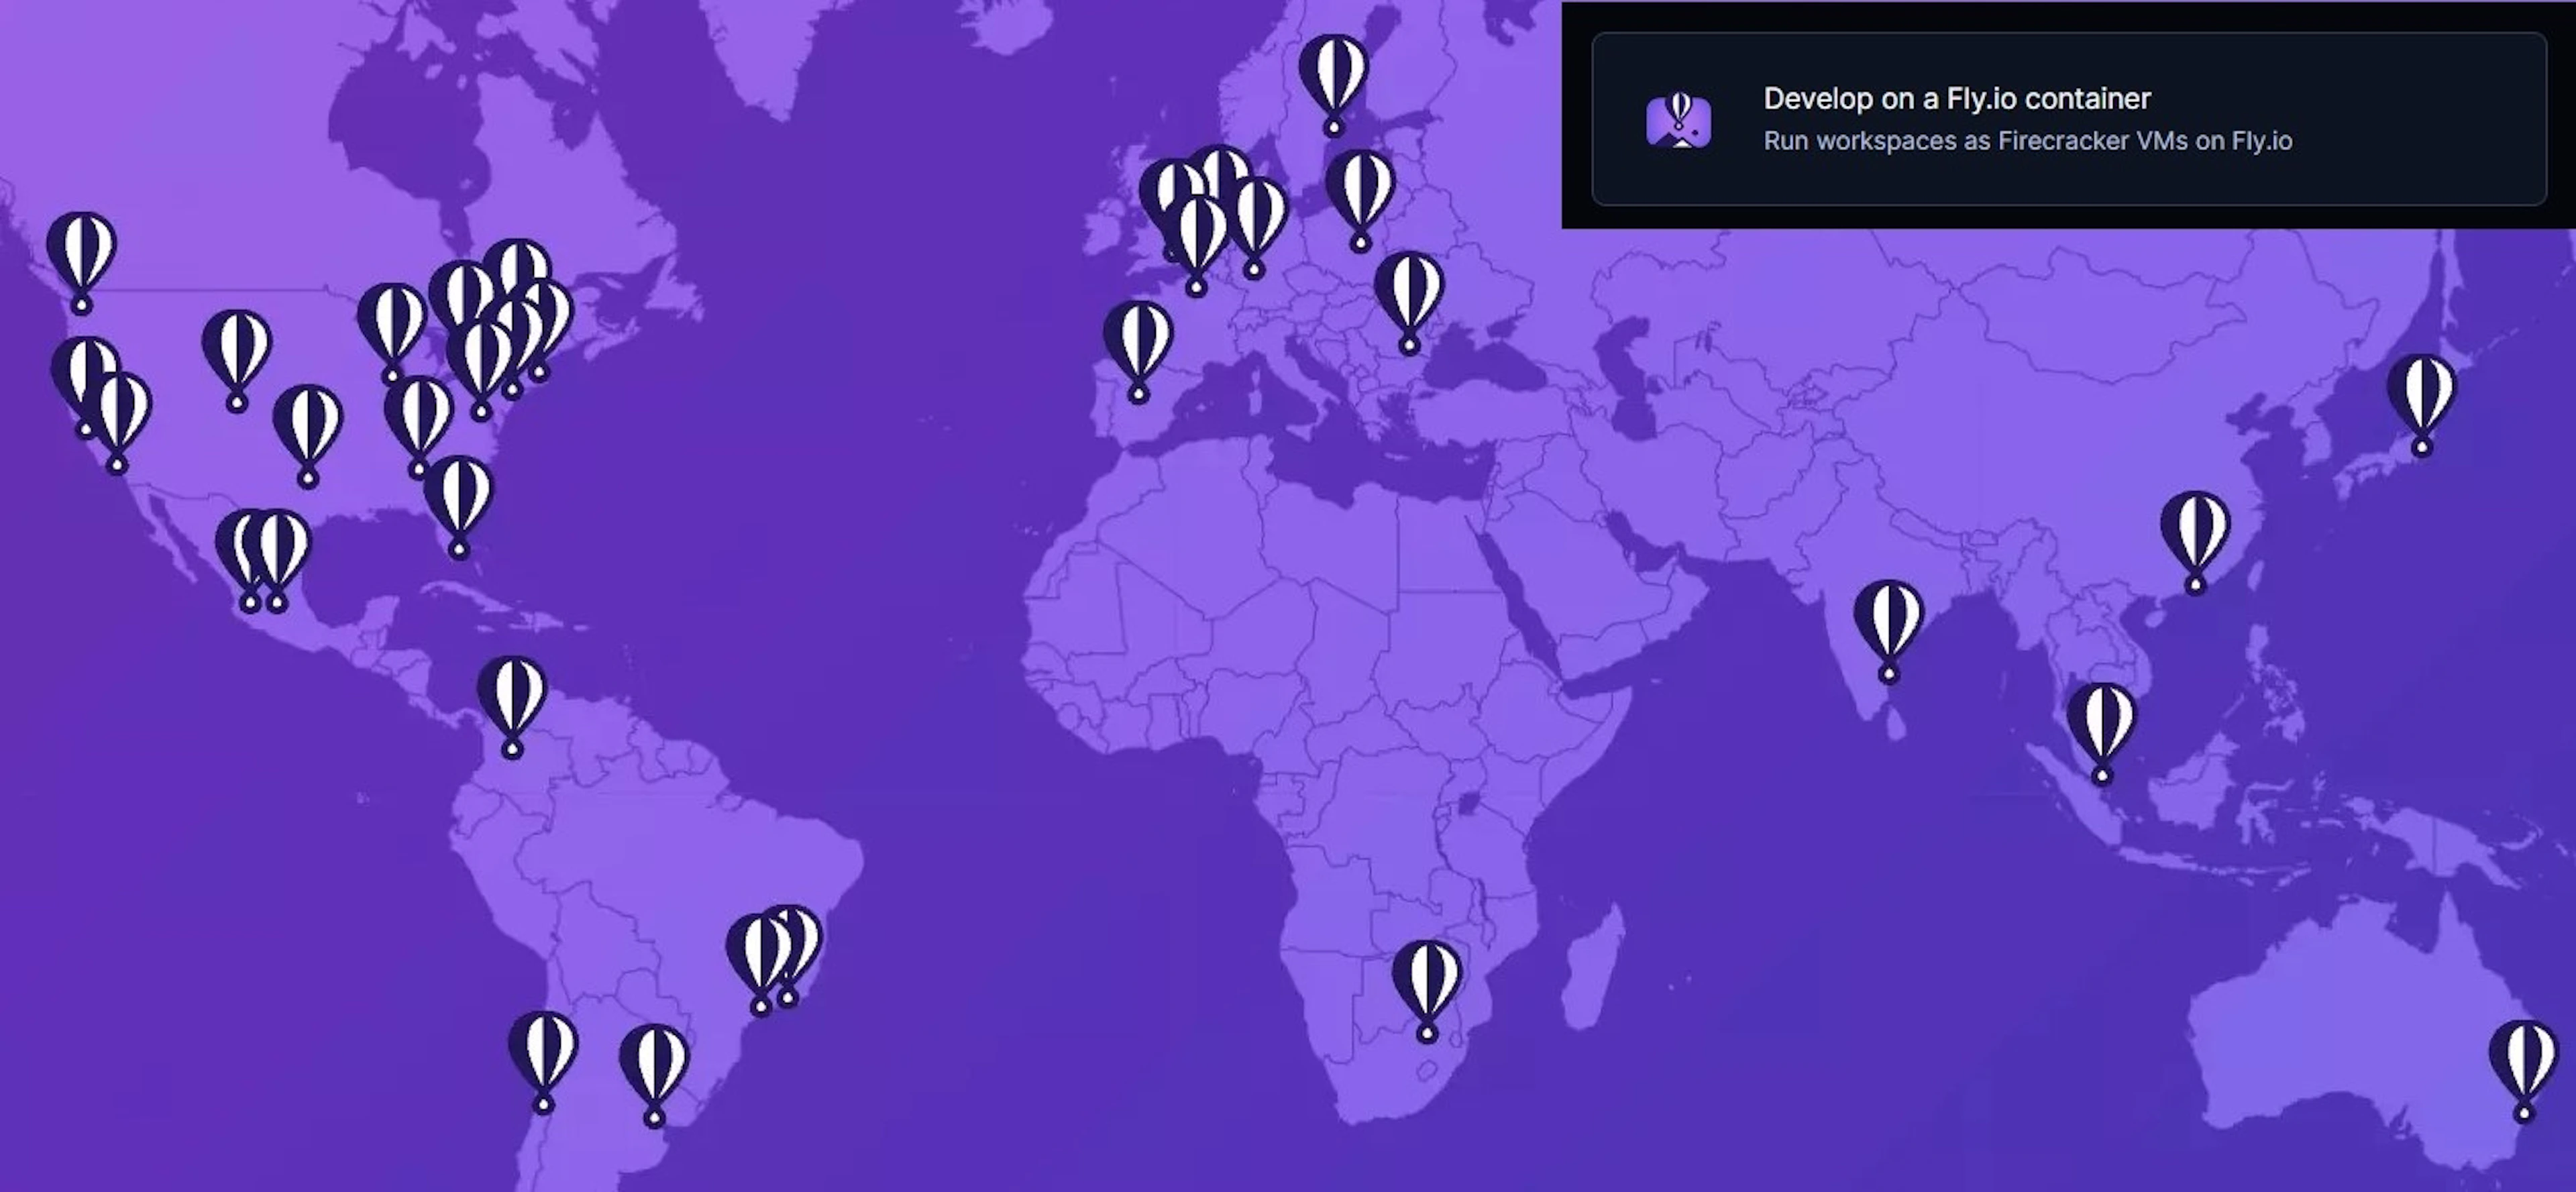Select the balloon marker over Hong Kong
This screenshot has width=2576, height=1192.
[x=2195, y=542]
